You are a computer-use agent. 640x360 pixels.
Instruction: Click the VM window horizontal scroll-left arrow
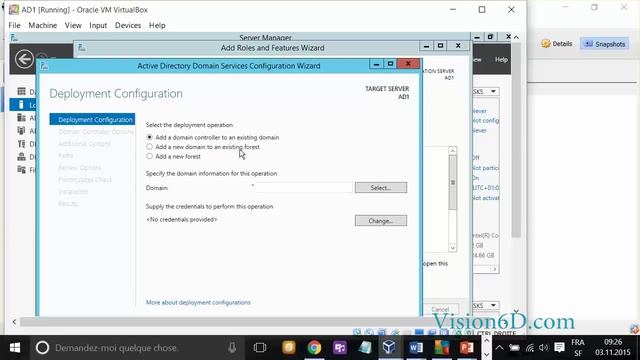pos(14,322)
